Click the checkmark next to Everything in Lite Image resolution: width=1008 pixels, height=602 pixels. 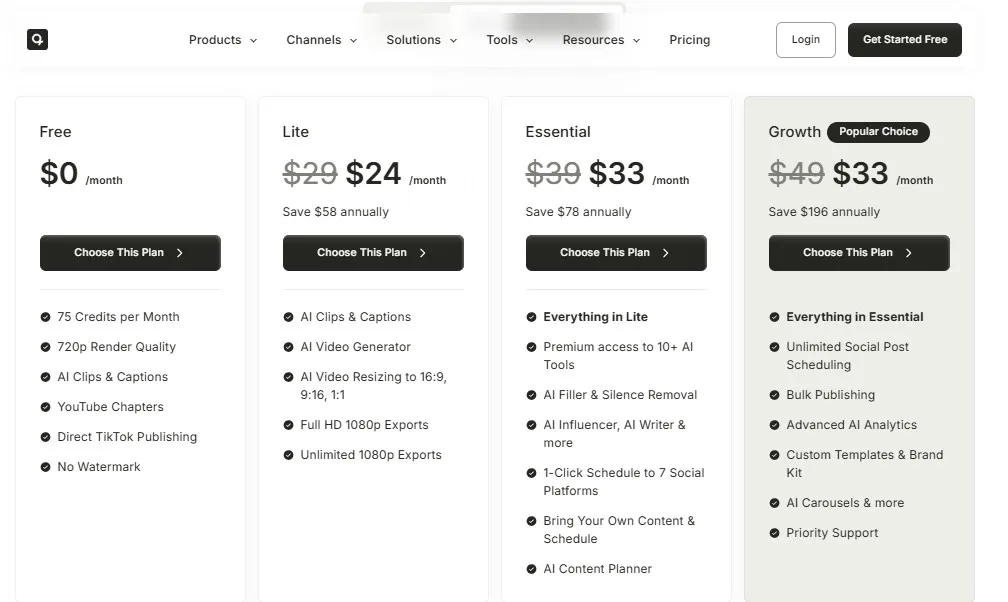coord(530,317)
